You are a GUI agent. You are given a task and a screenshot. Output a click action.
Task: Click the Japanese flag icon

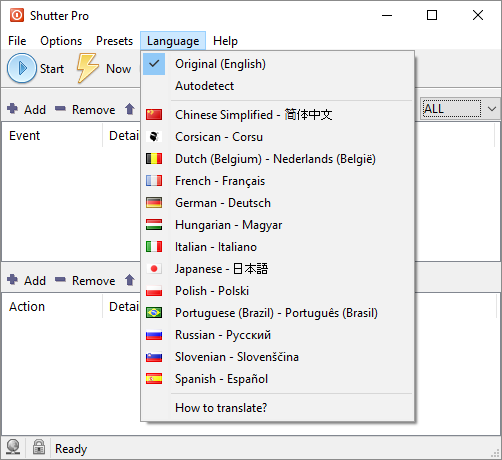click(x=154, y=269)
